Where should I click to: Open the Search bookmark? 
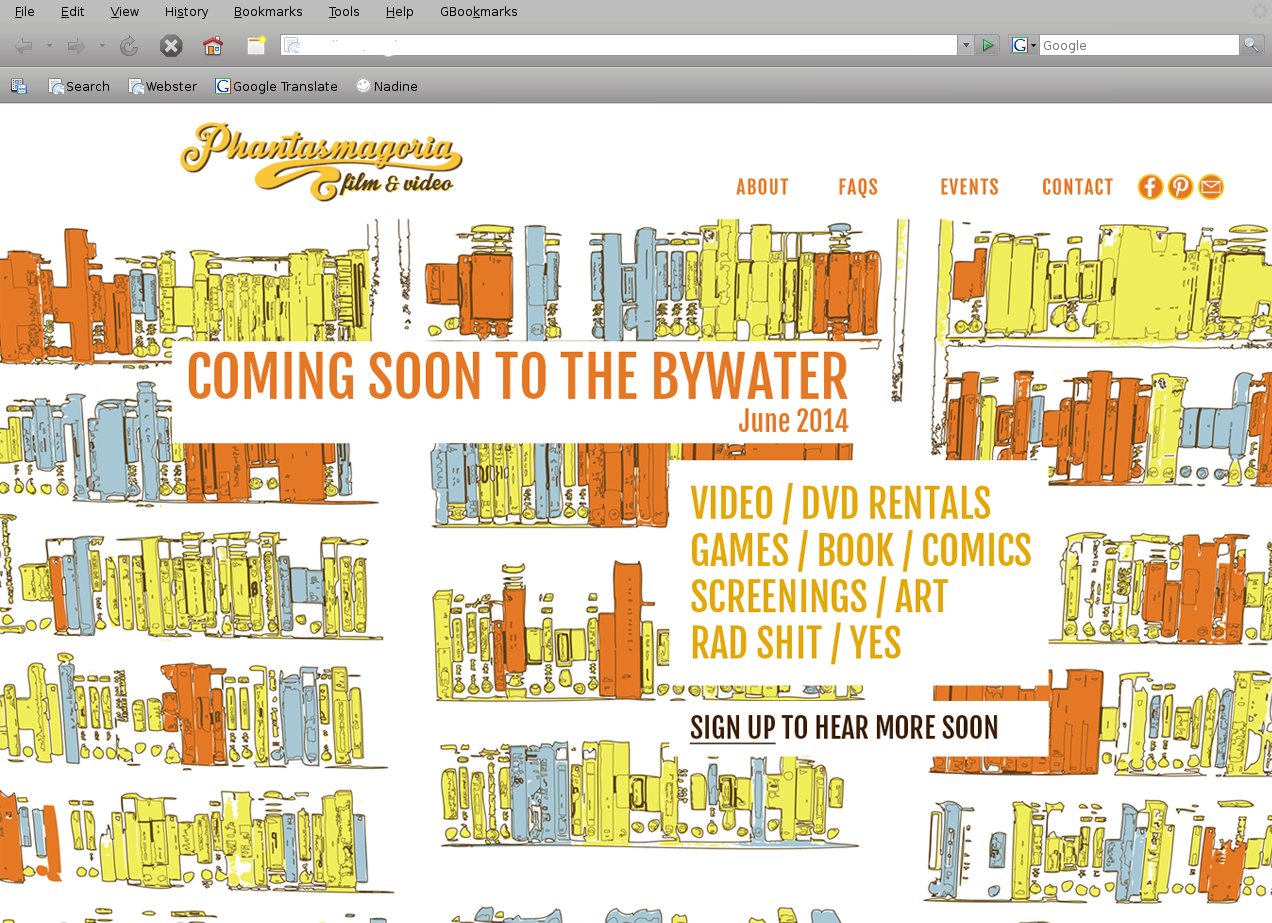tap(79, 86)
